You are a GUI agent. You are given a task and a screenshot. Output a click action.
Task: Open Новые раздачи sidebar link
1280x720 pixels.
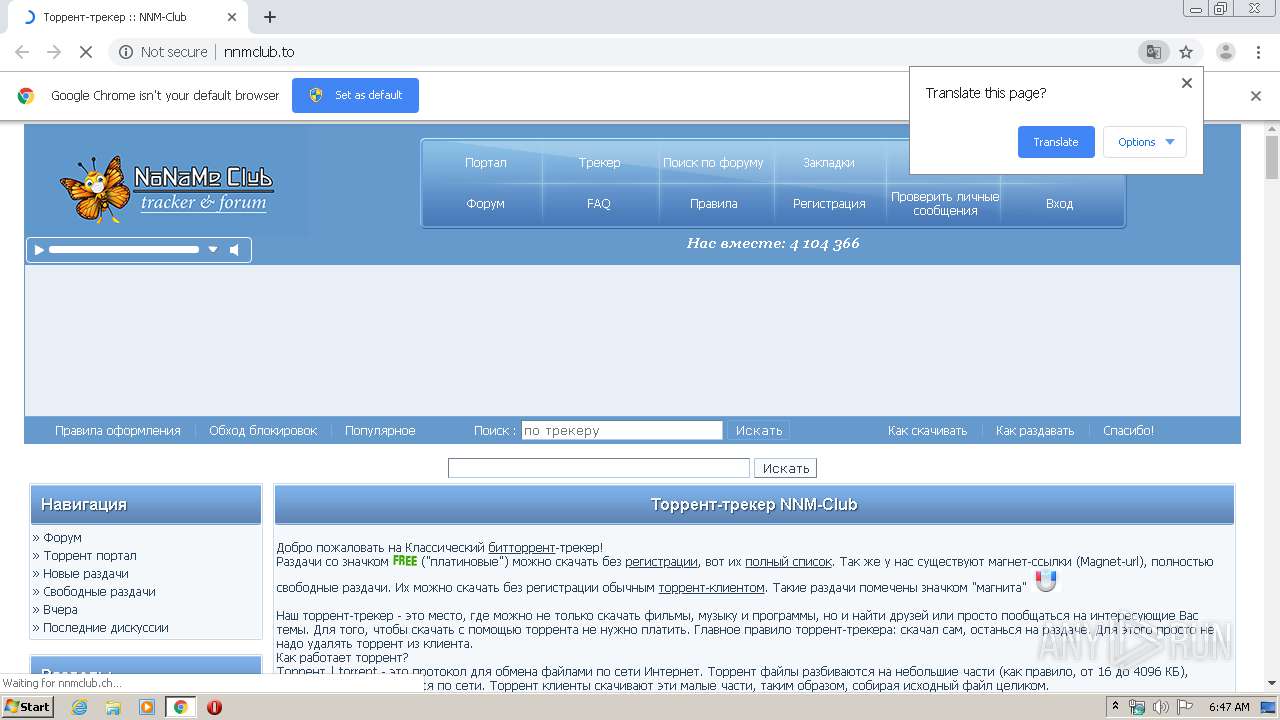click(x=86, y=574)
